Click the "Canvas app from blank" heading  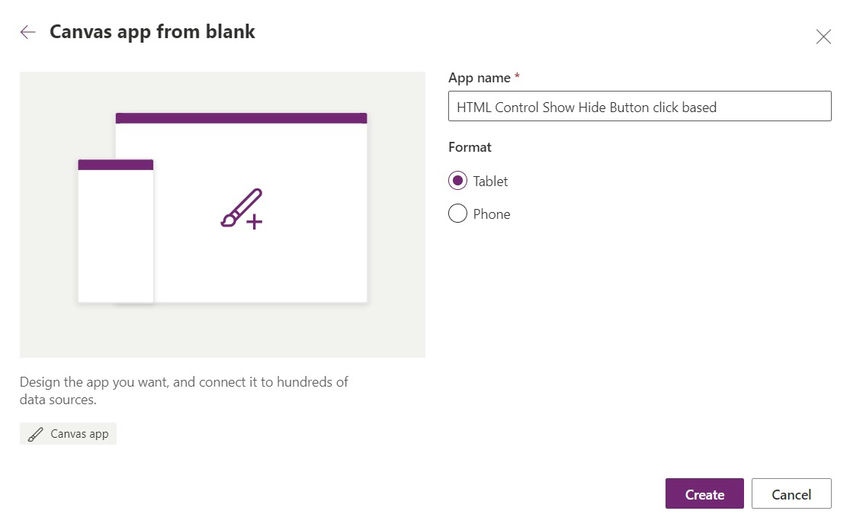[x=152, y=32]
